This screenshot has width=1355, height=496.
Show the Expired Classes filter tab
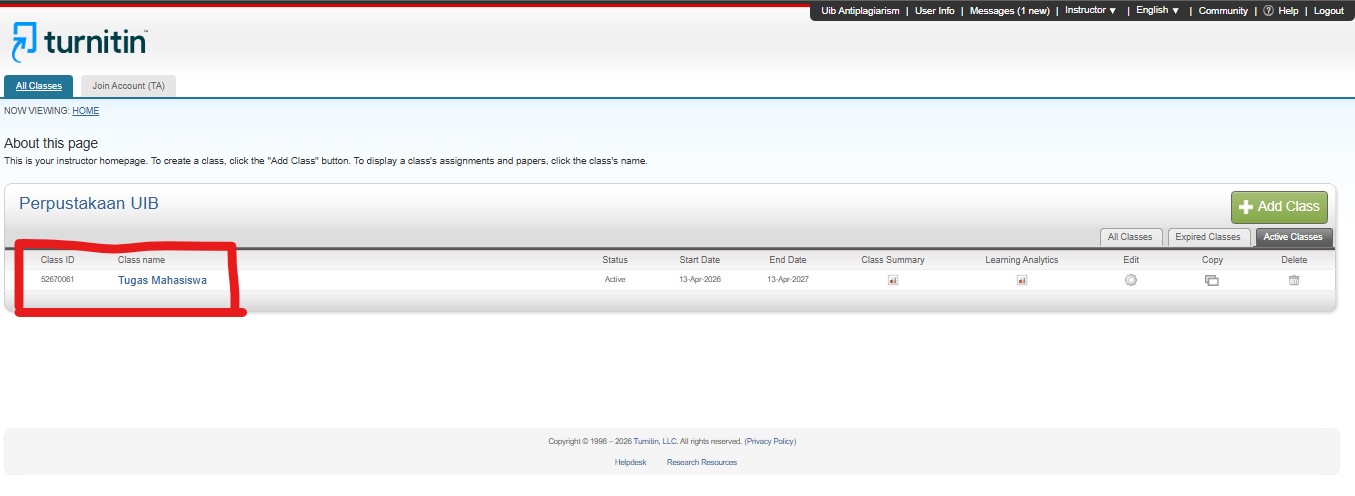(x=1209, y=237)
